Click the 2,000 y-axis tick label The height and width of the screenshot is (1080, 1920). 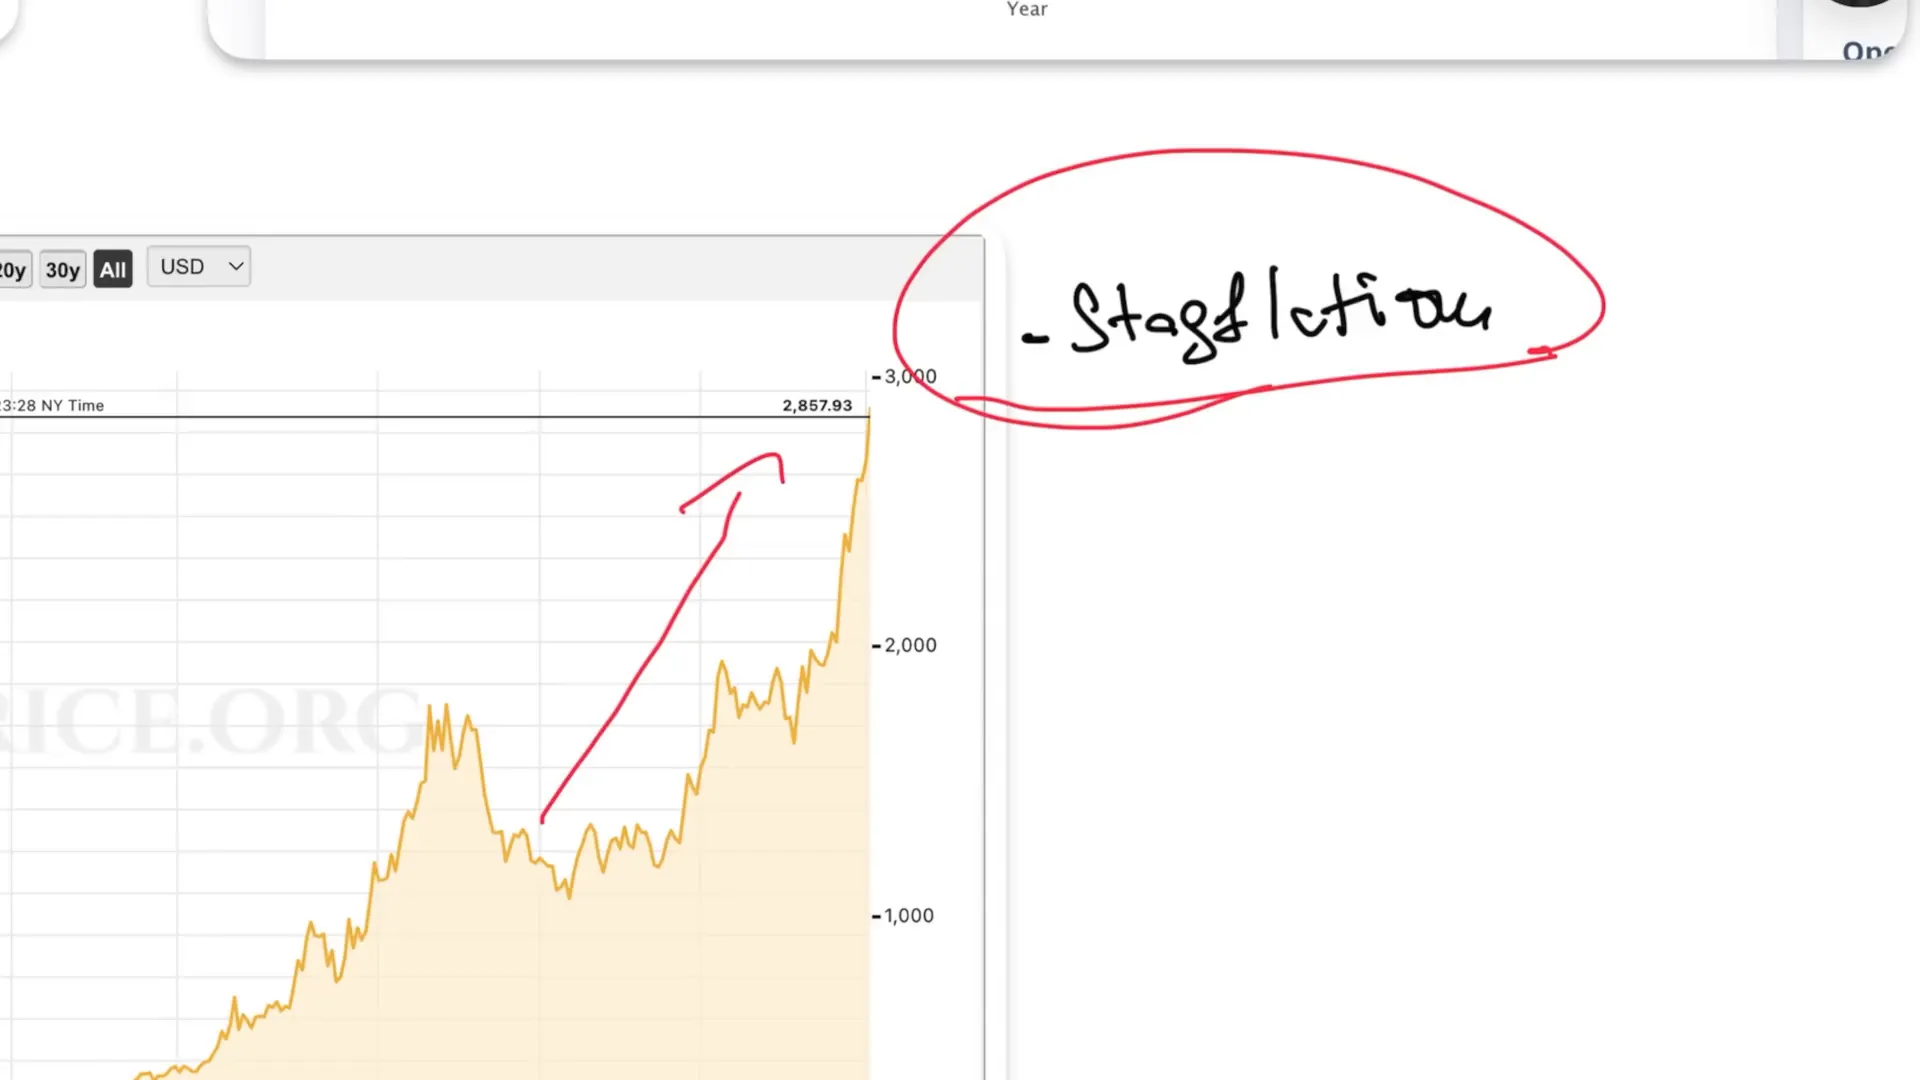909,646
